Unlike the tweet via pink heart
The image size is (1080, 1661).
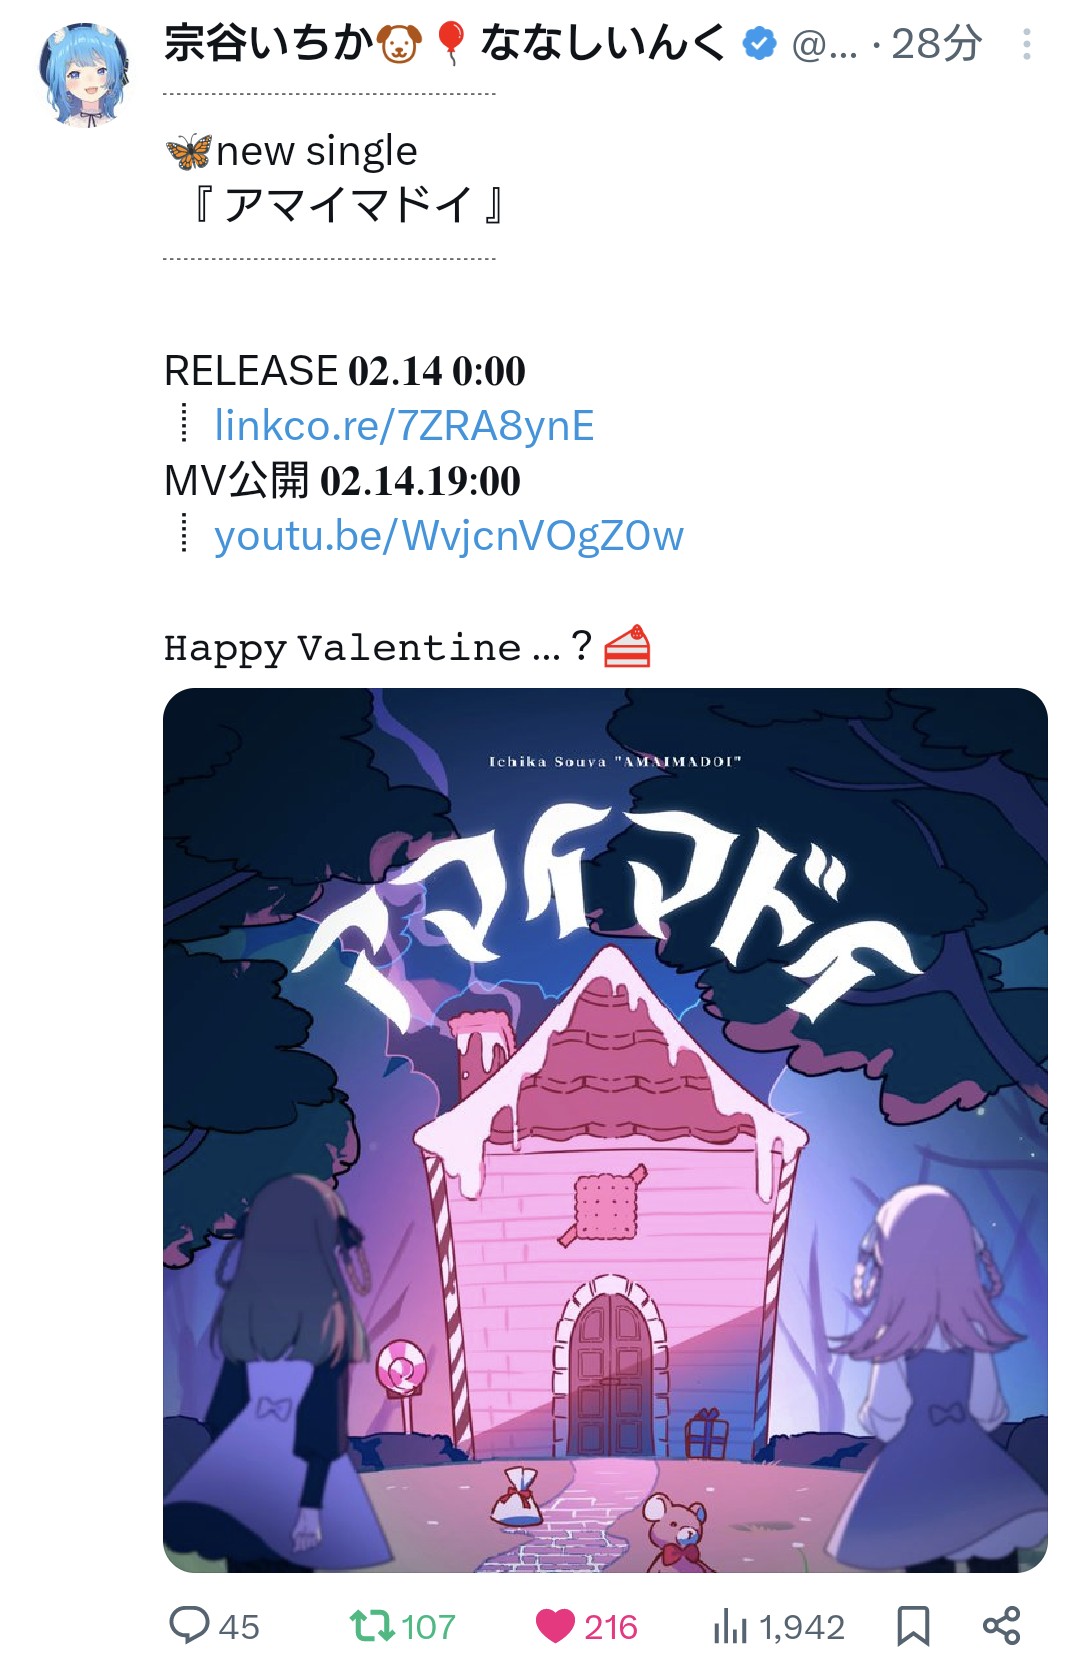click(x=555, y=1626)
